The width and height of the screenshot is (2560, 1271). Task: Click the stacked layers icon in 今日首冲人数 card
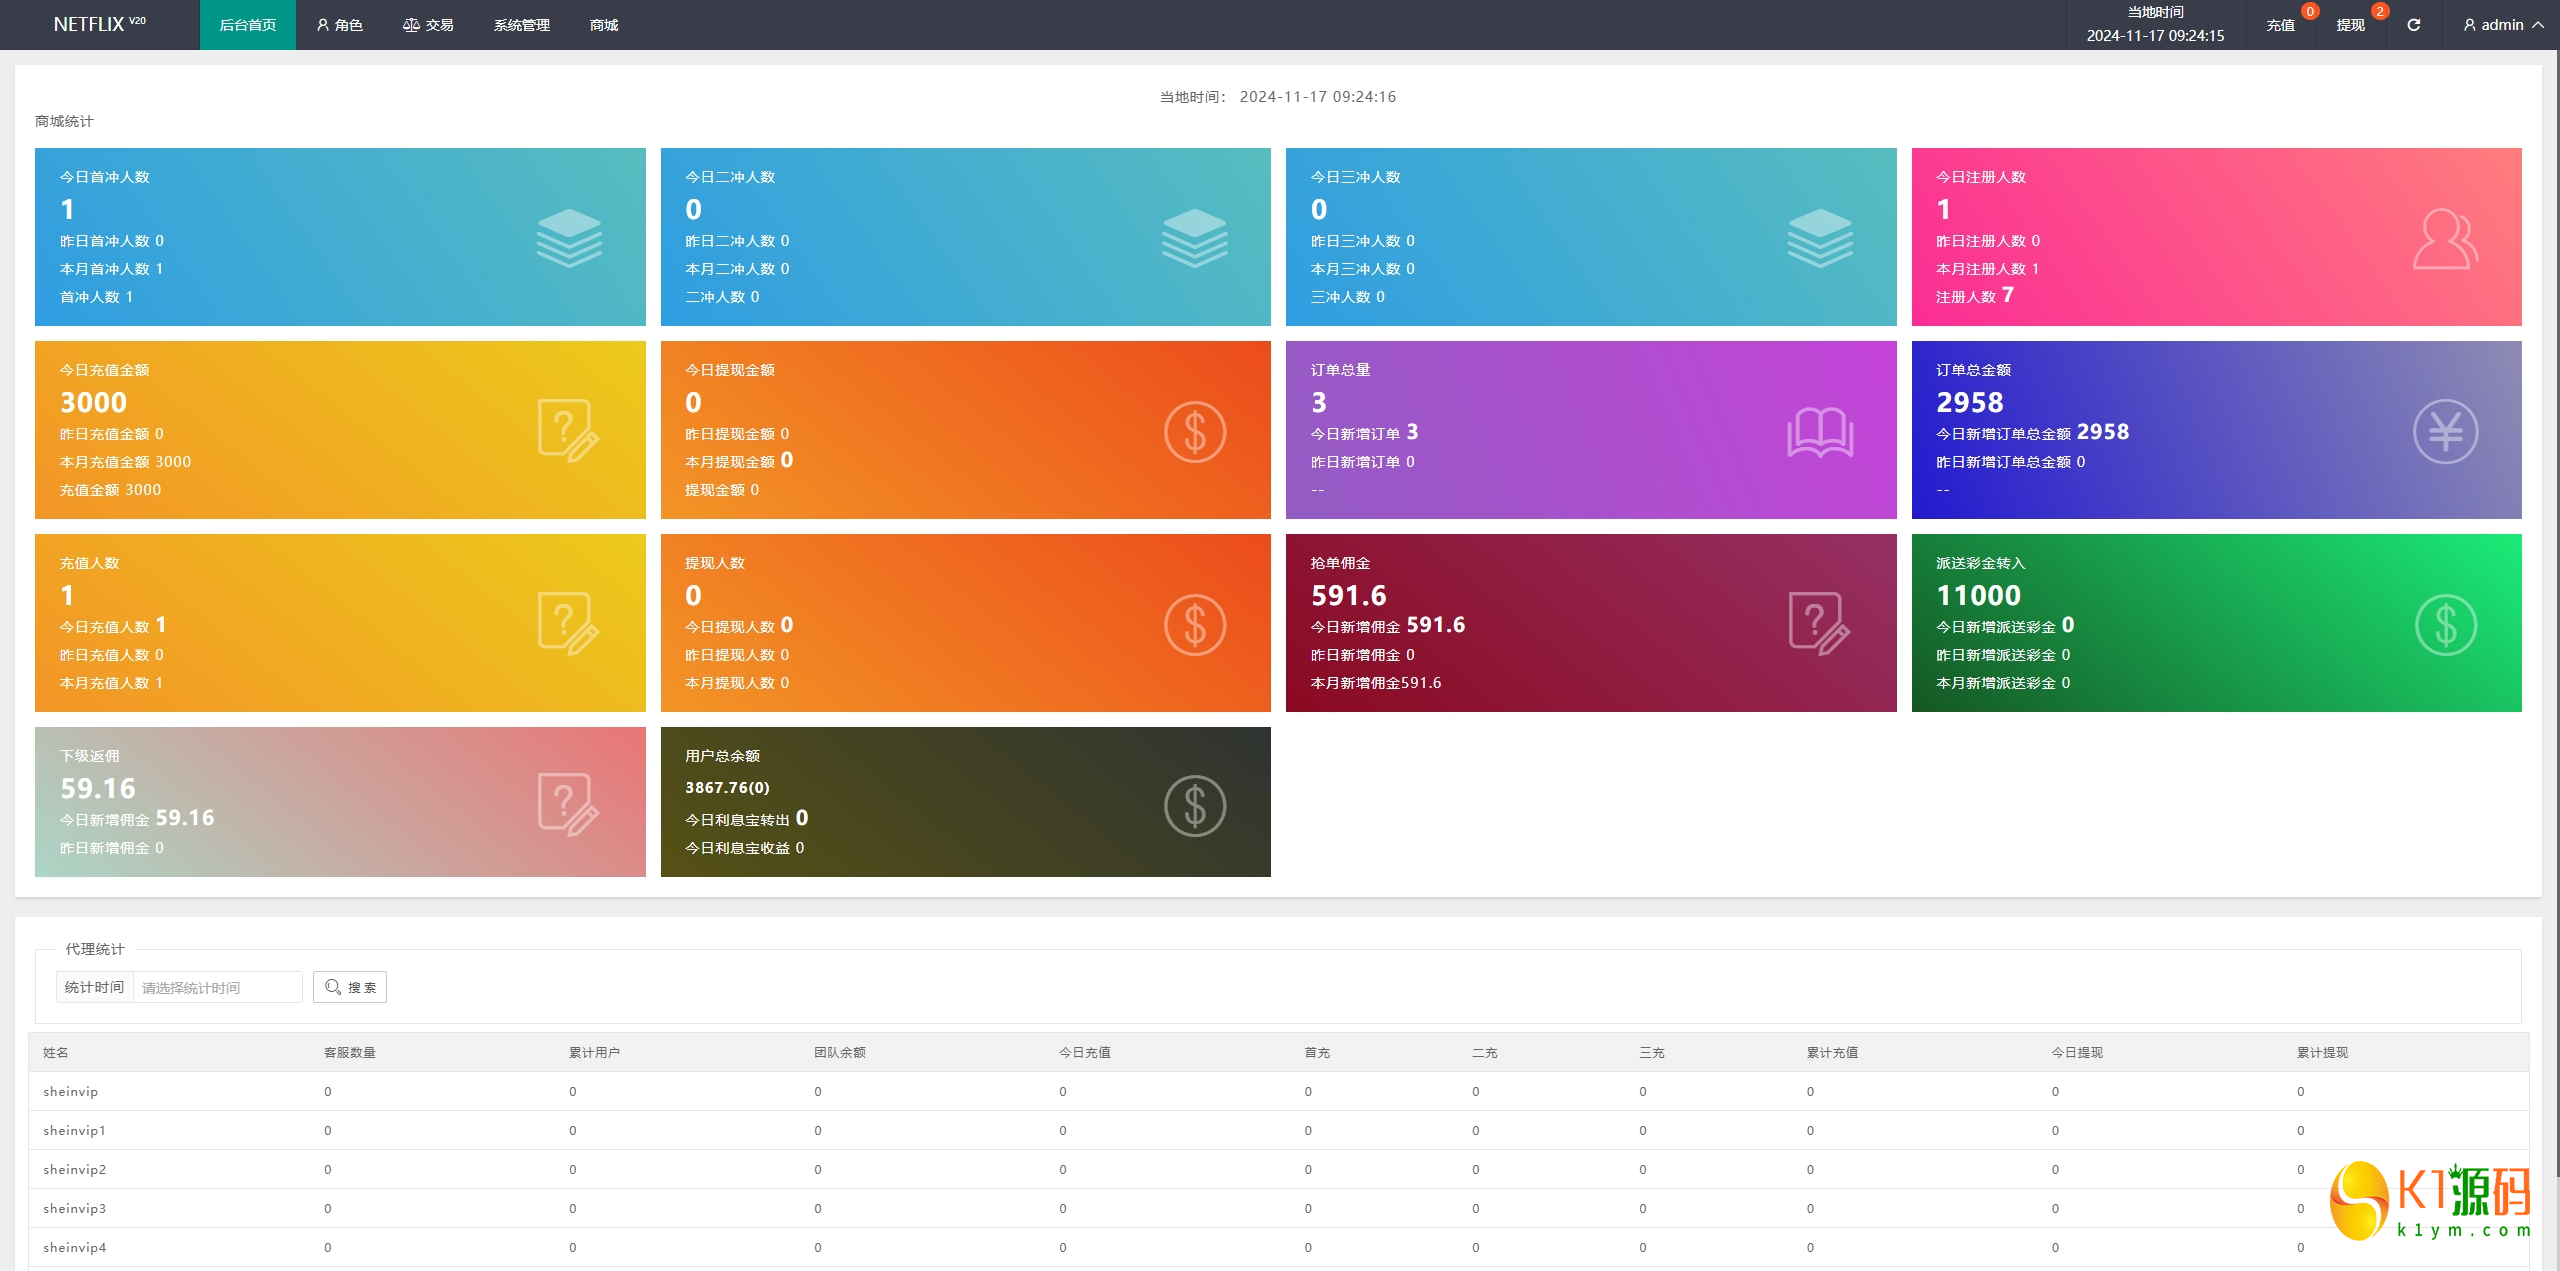point(569,238)
